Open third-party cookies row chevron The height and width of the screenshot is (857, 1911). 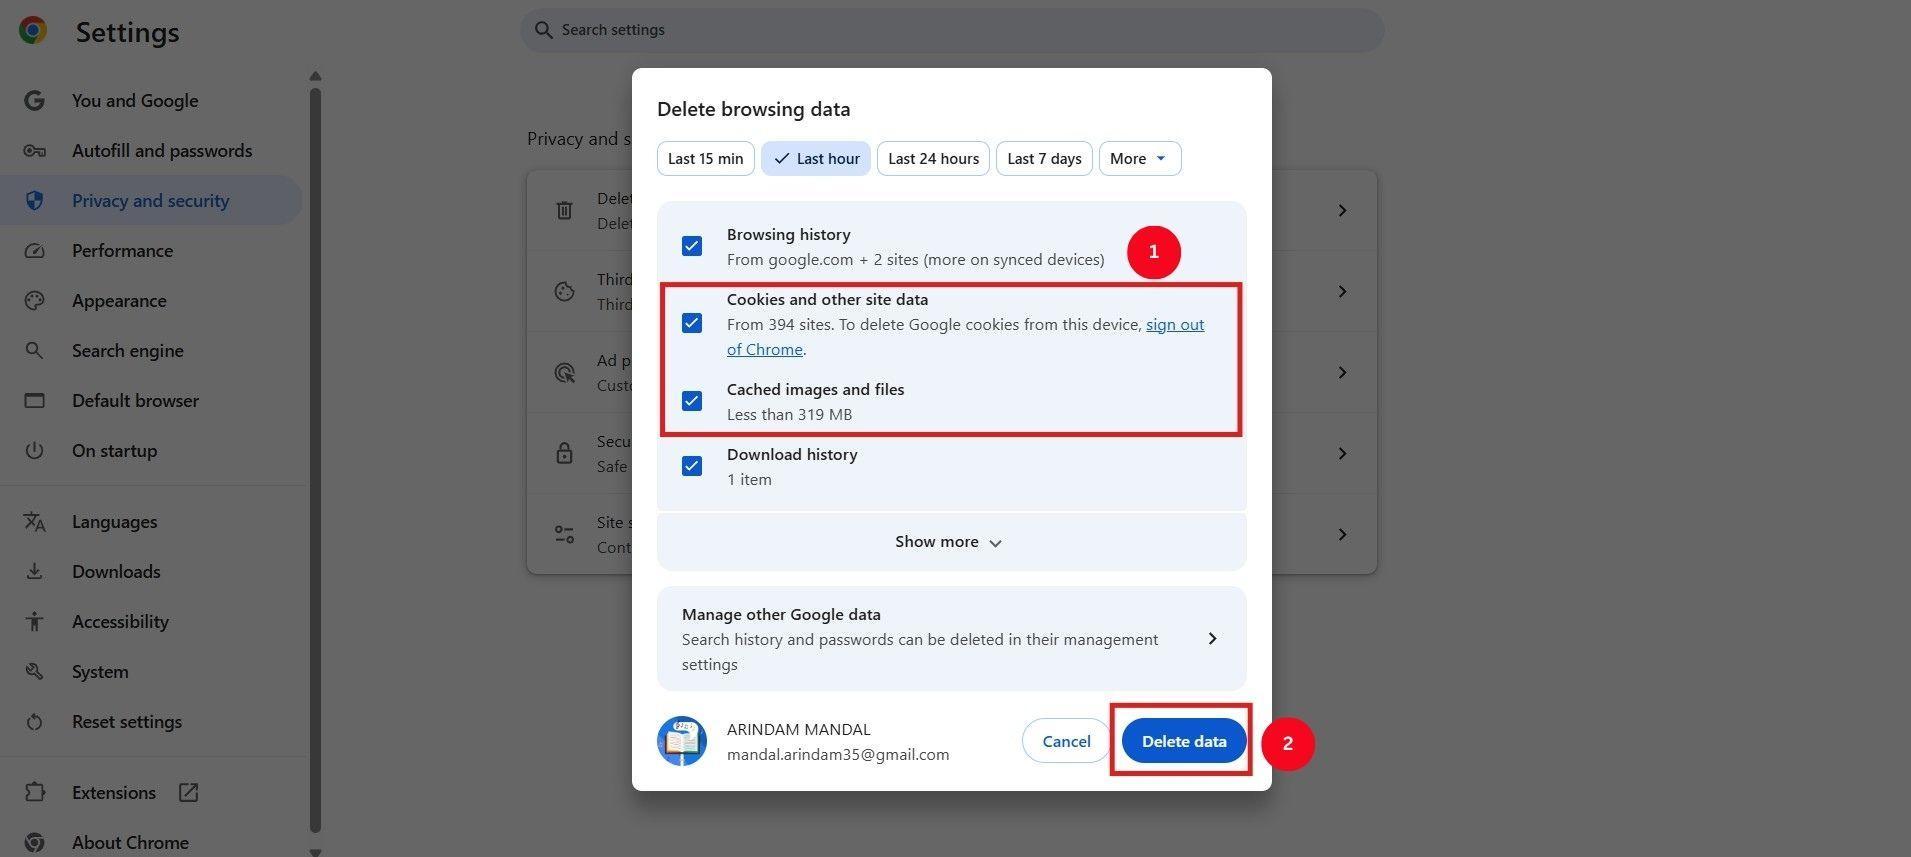pos(1342,291)
